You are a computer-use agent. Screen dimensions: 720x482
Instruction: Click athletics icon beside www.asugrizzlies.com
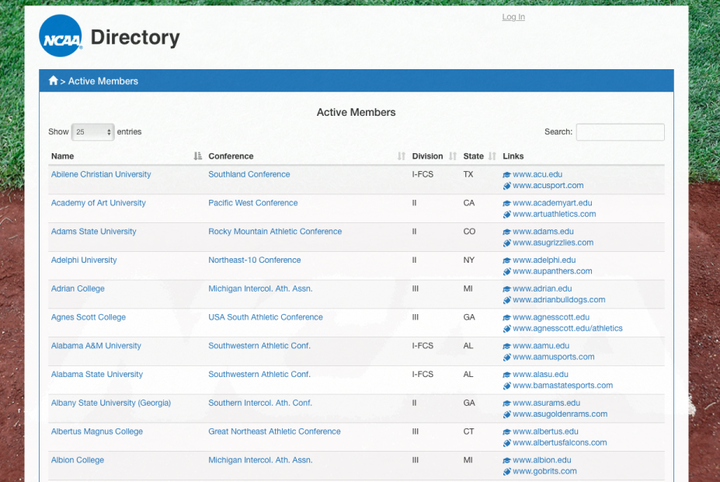coord(506,242)
